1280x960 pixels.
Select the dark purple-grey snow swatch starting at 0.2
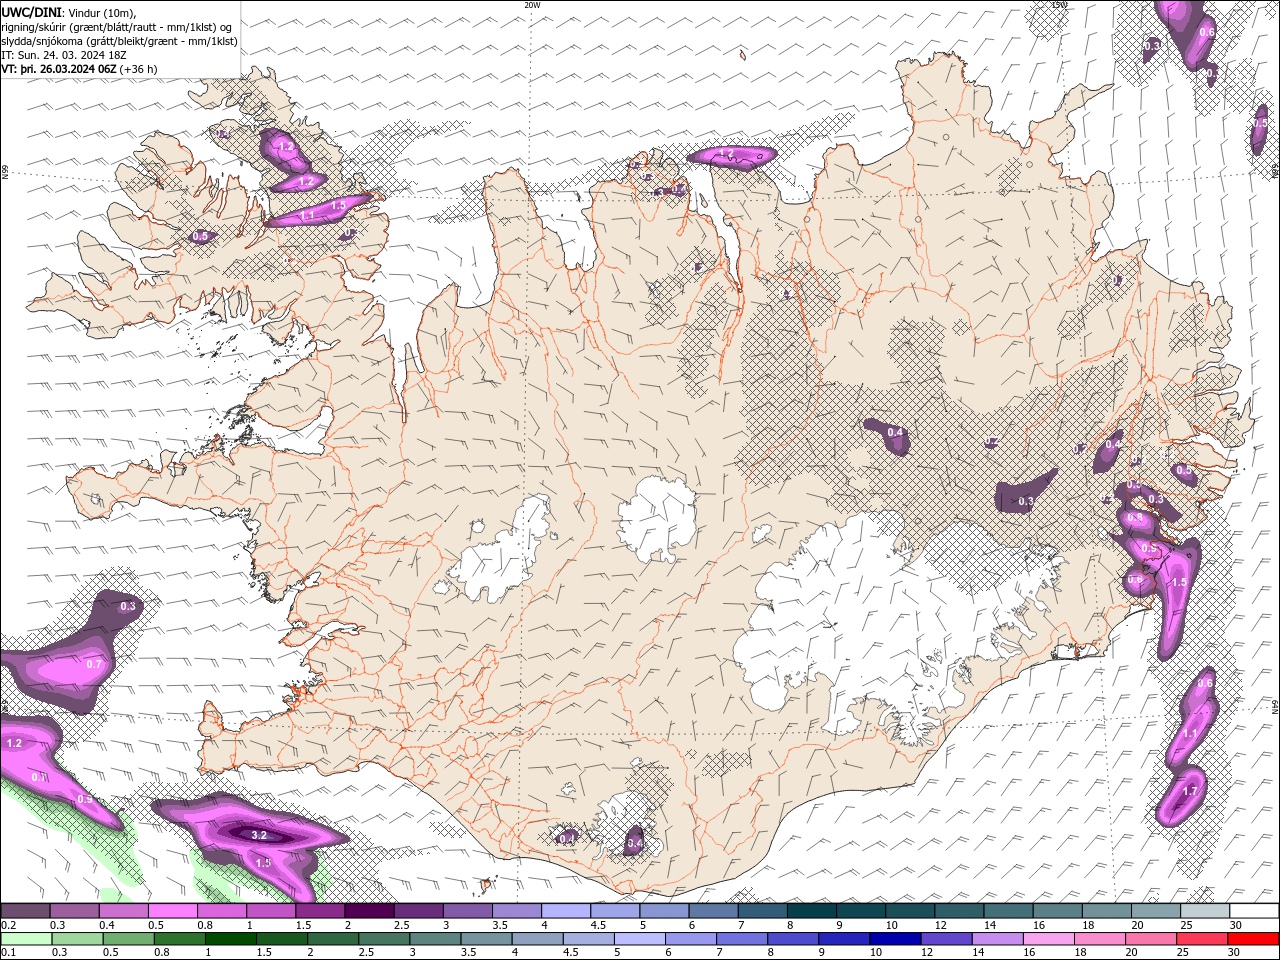coord(25,911)
